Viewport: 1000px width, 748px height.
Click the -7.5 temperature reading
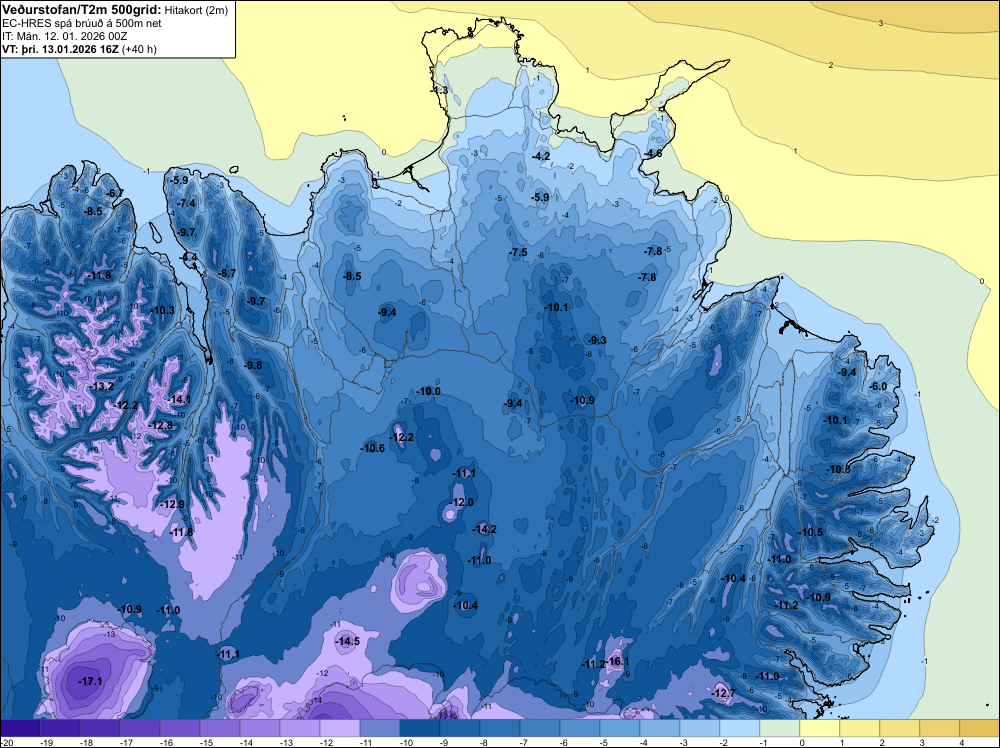pos(518,253)
